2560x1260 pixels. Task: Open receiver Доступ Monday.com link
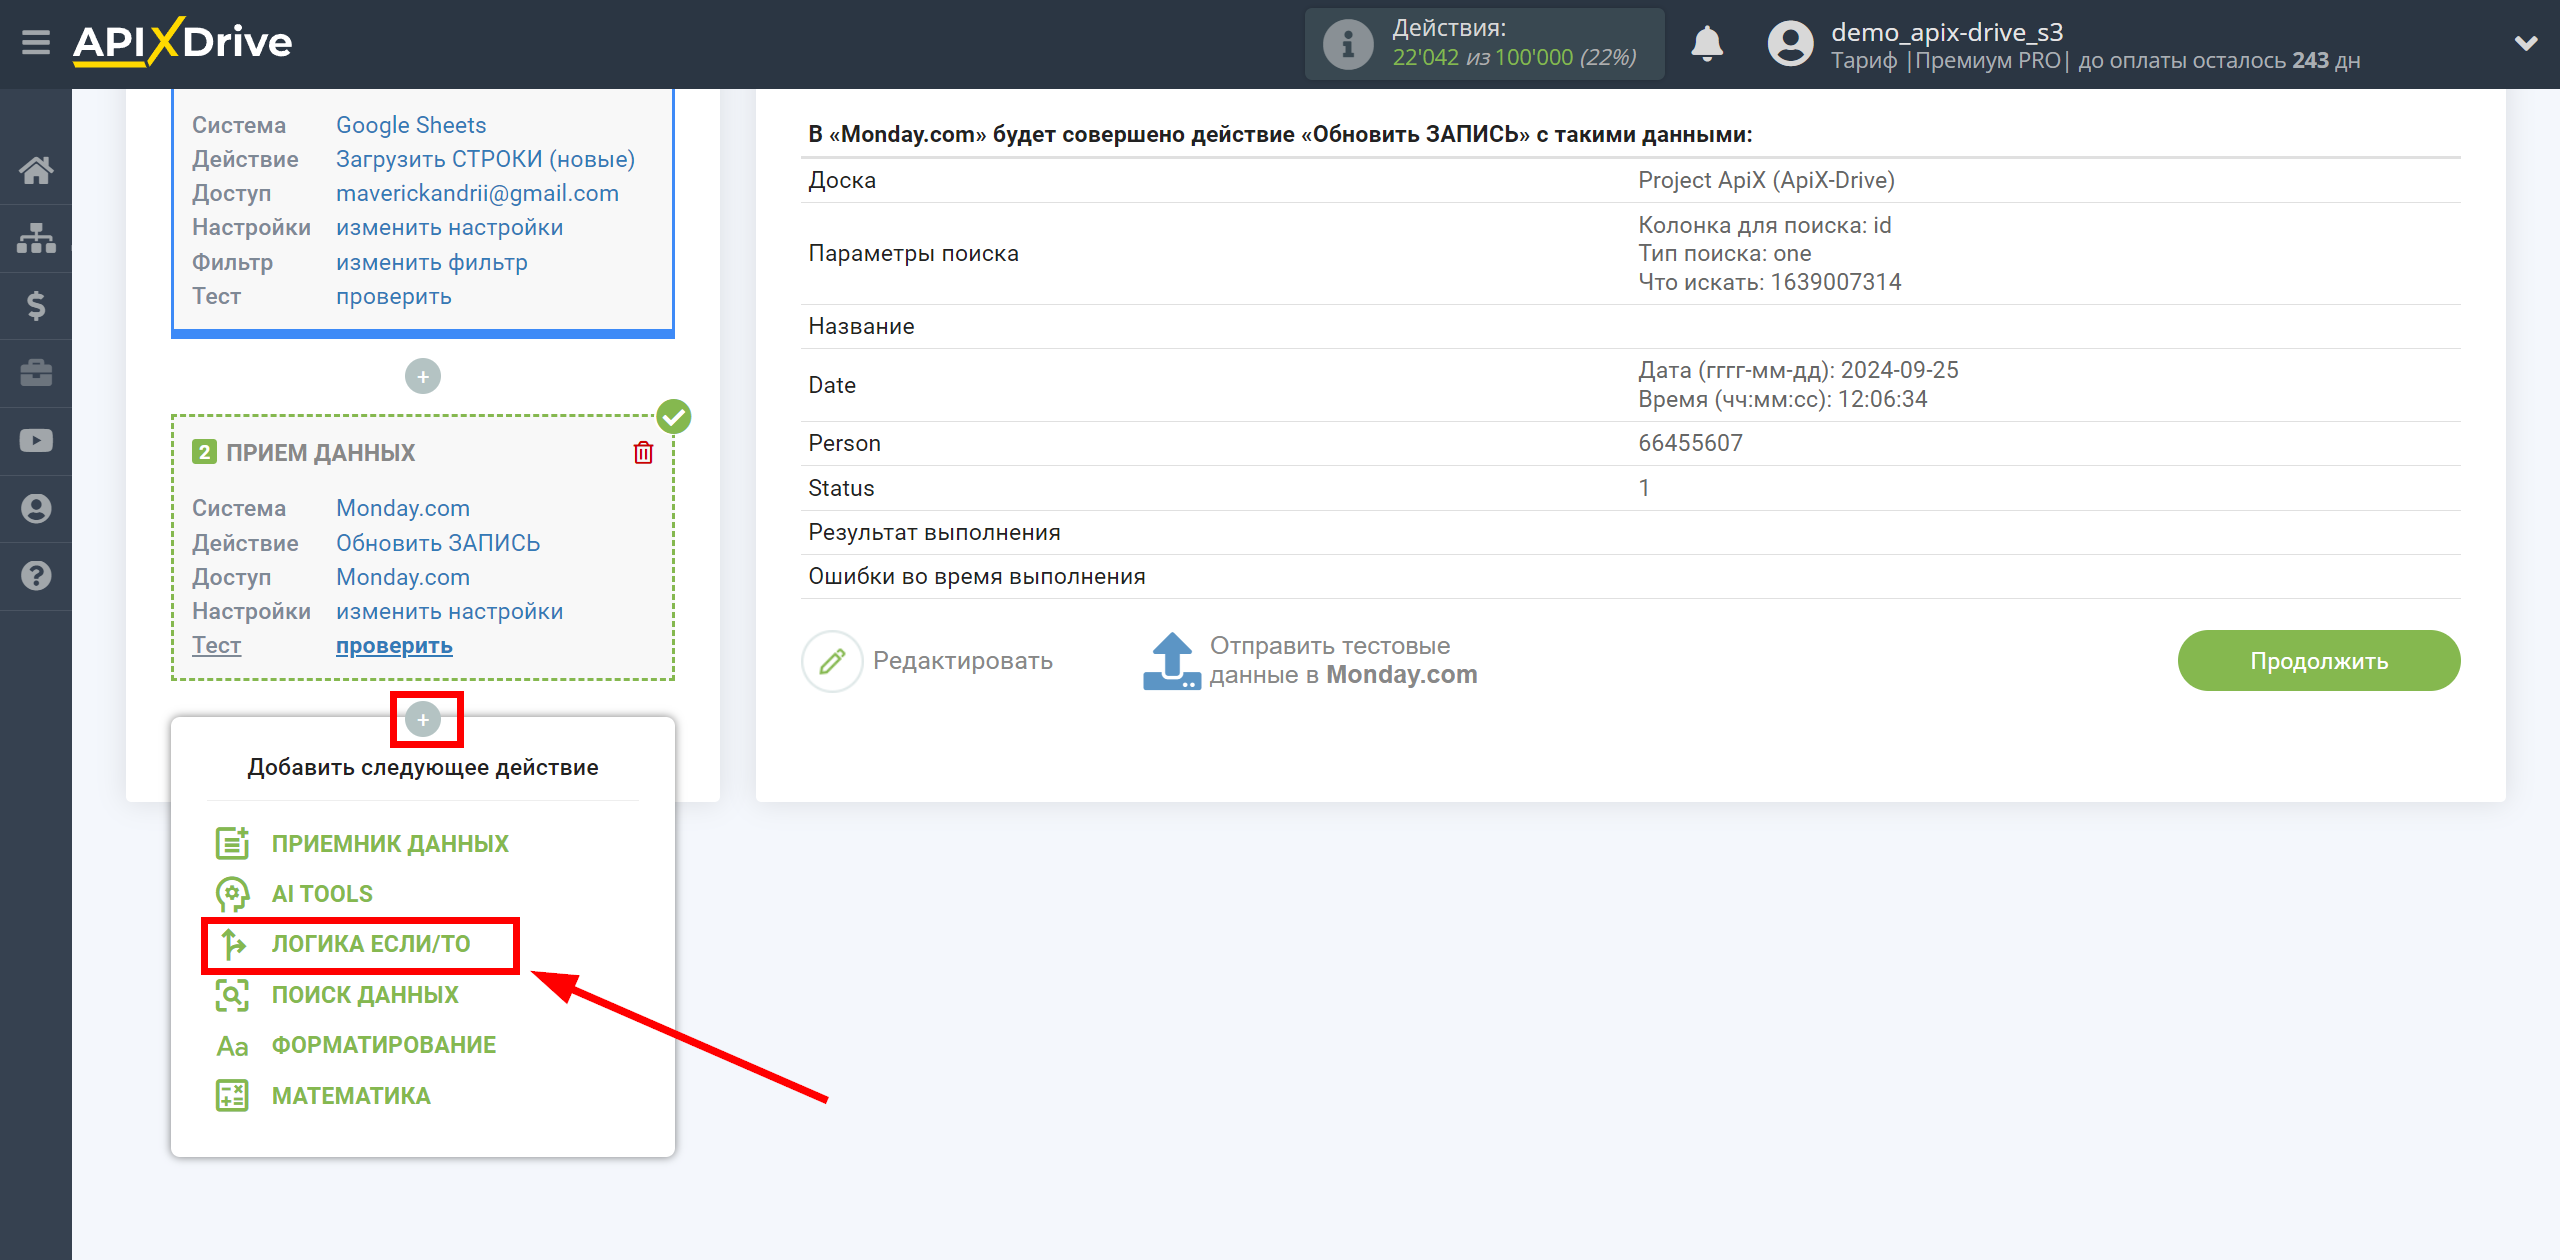402,577
